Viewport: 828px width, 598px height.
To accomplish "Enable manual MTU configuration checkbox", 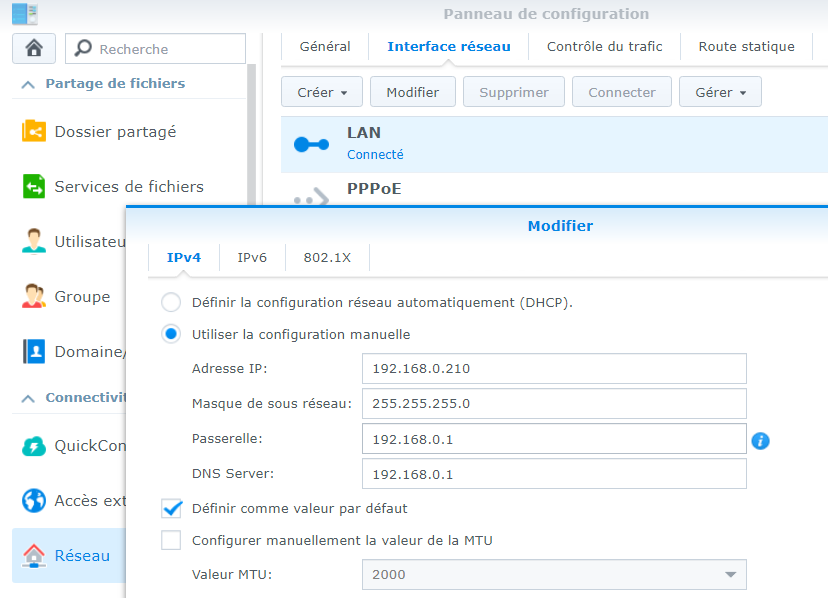I will 172,541.
